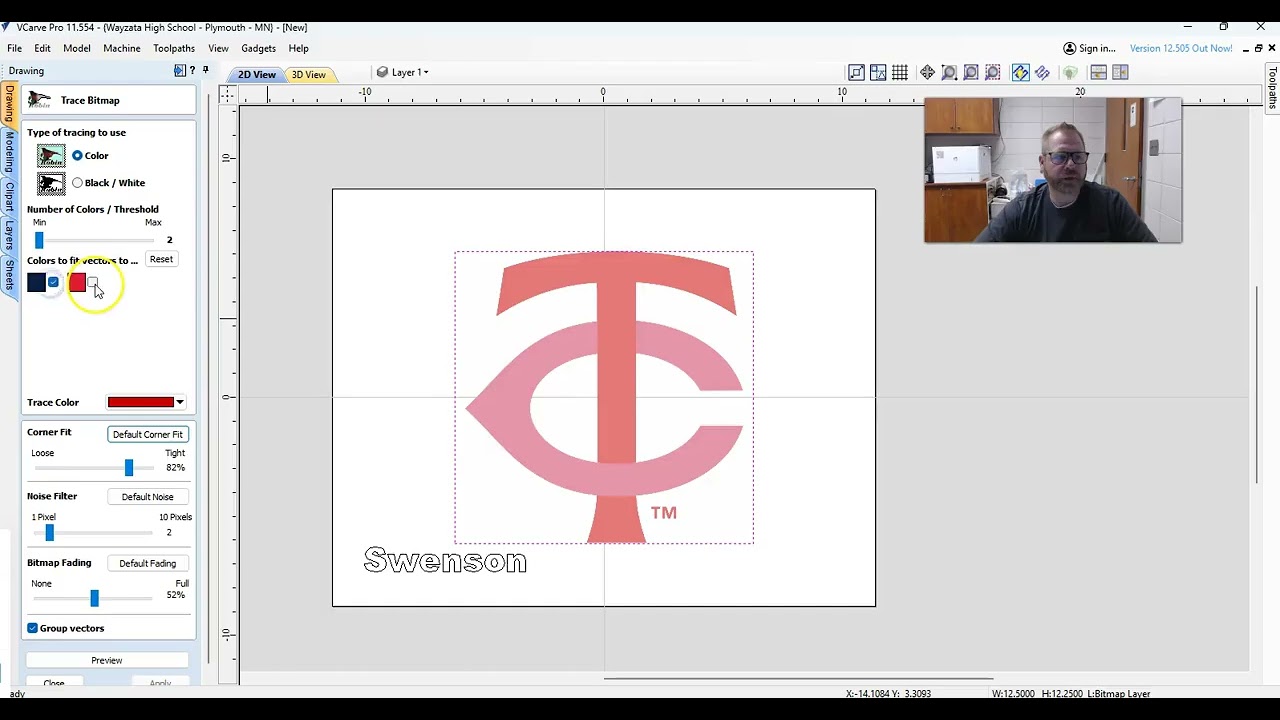This screenshot has height=720, width=1280.
Task: Open the Toolpaths side tab
Action: [x=1272, y=87]
